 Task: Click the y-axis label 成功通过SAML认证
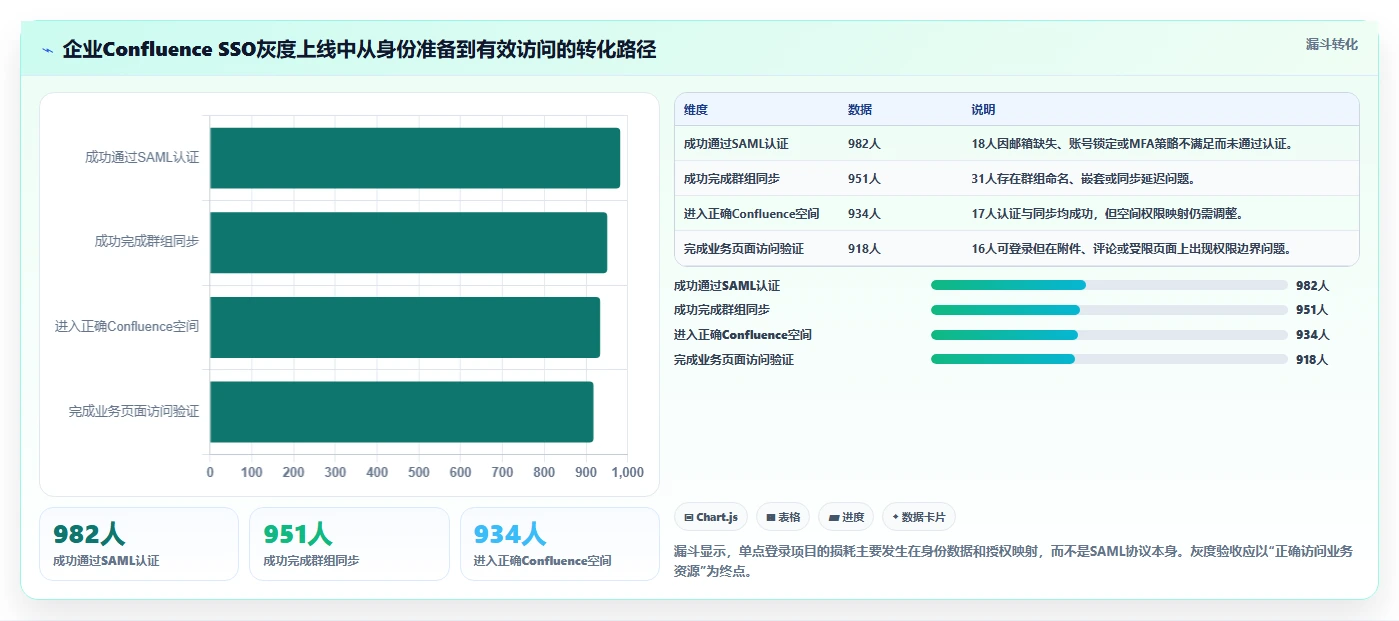click(142, 158)
